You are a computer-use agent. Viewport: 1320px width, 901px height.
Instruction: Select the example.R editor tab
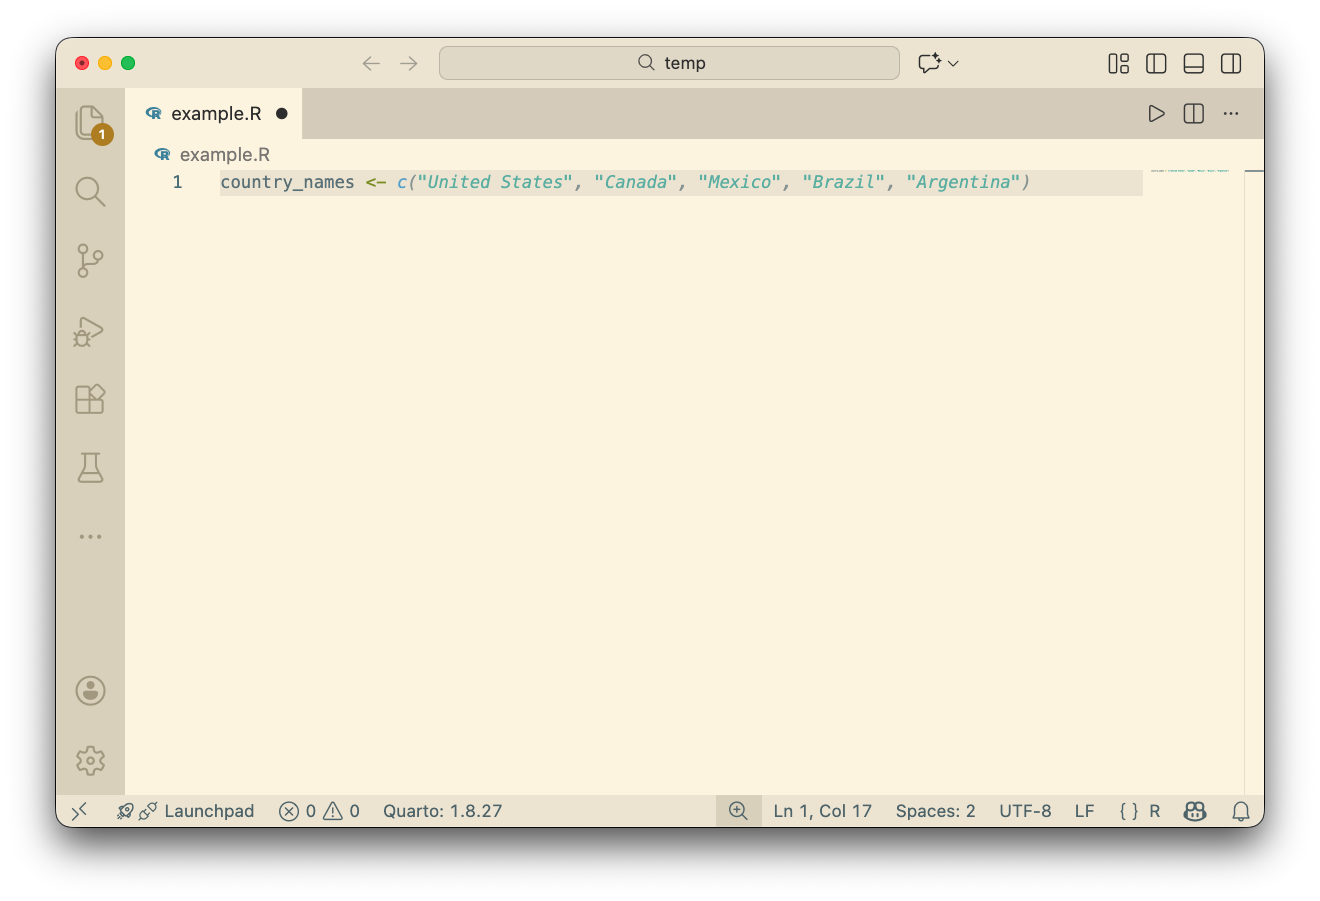click(x=215, y=114)
